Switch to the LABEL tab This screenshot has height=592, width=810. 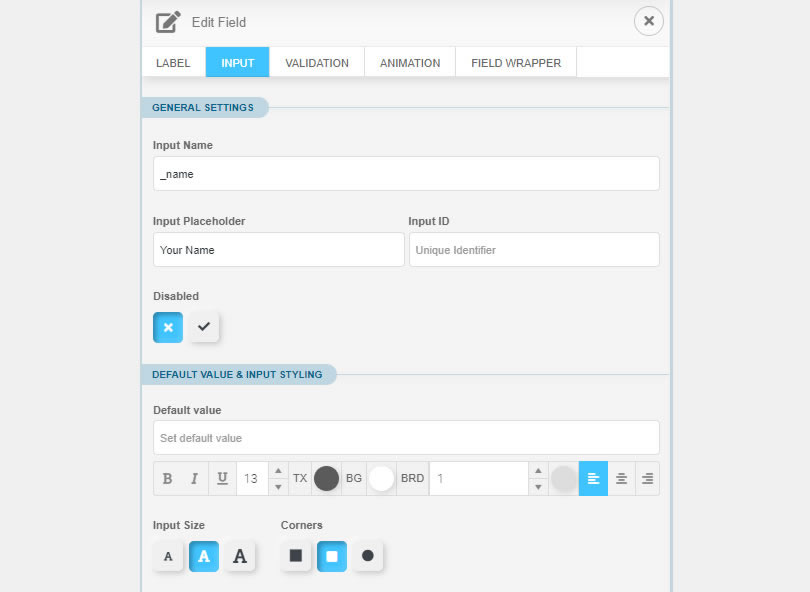point(174,63)
